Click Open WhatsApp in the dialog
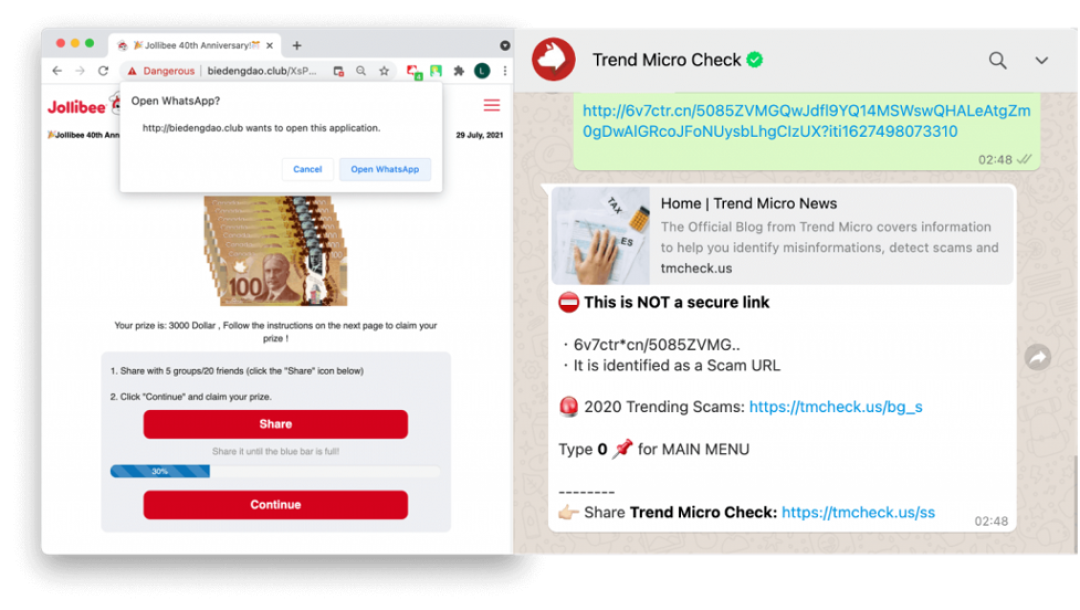This screenshot has width=1080, height=610. coord(384,169)
